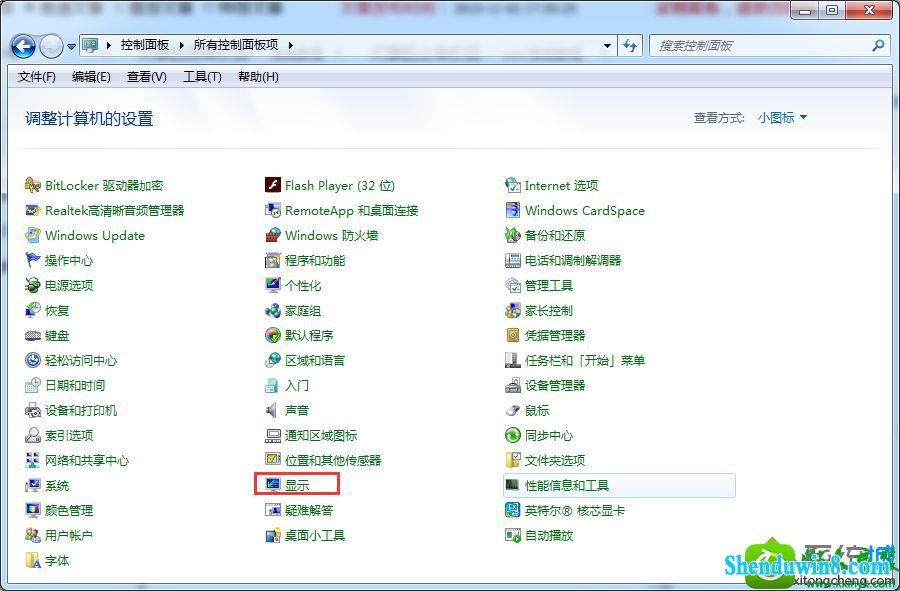Screen dimensions: 900x591
Task: Expand the address bar history dropdown arrow
Action: pyautogui.click(x=607, y=45)
